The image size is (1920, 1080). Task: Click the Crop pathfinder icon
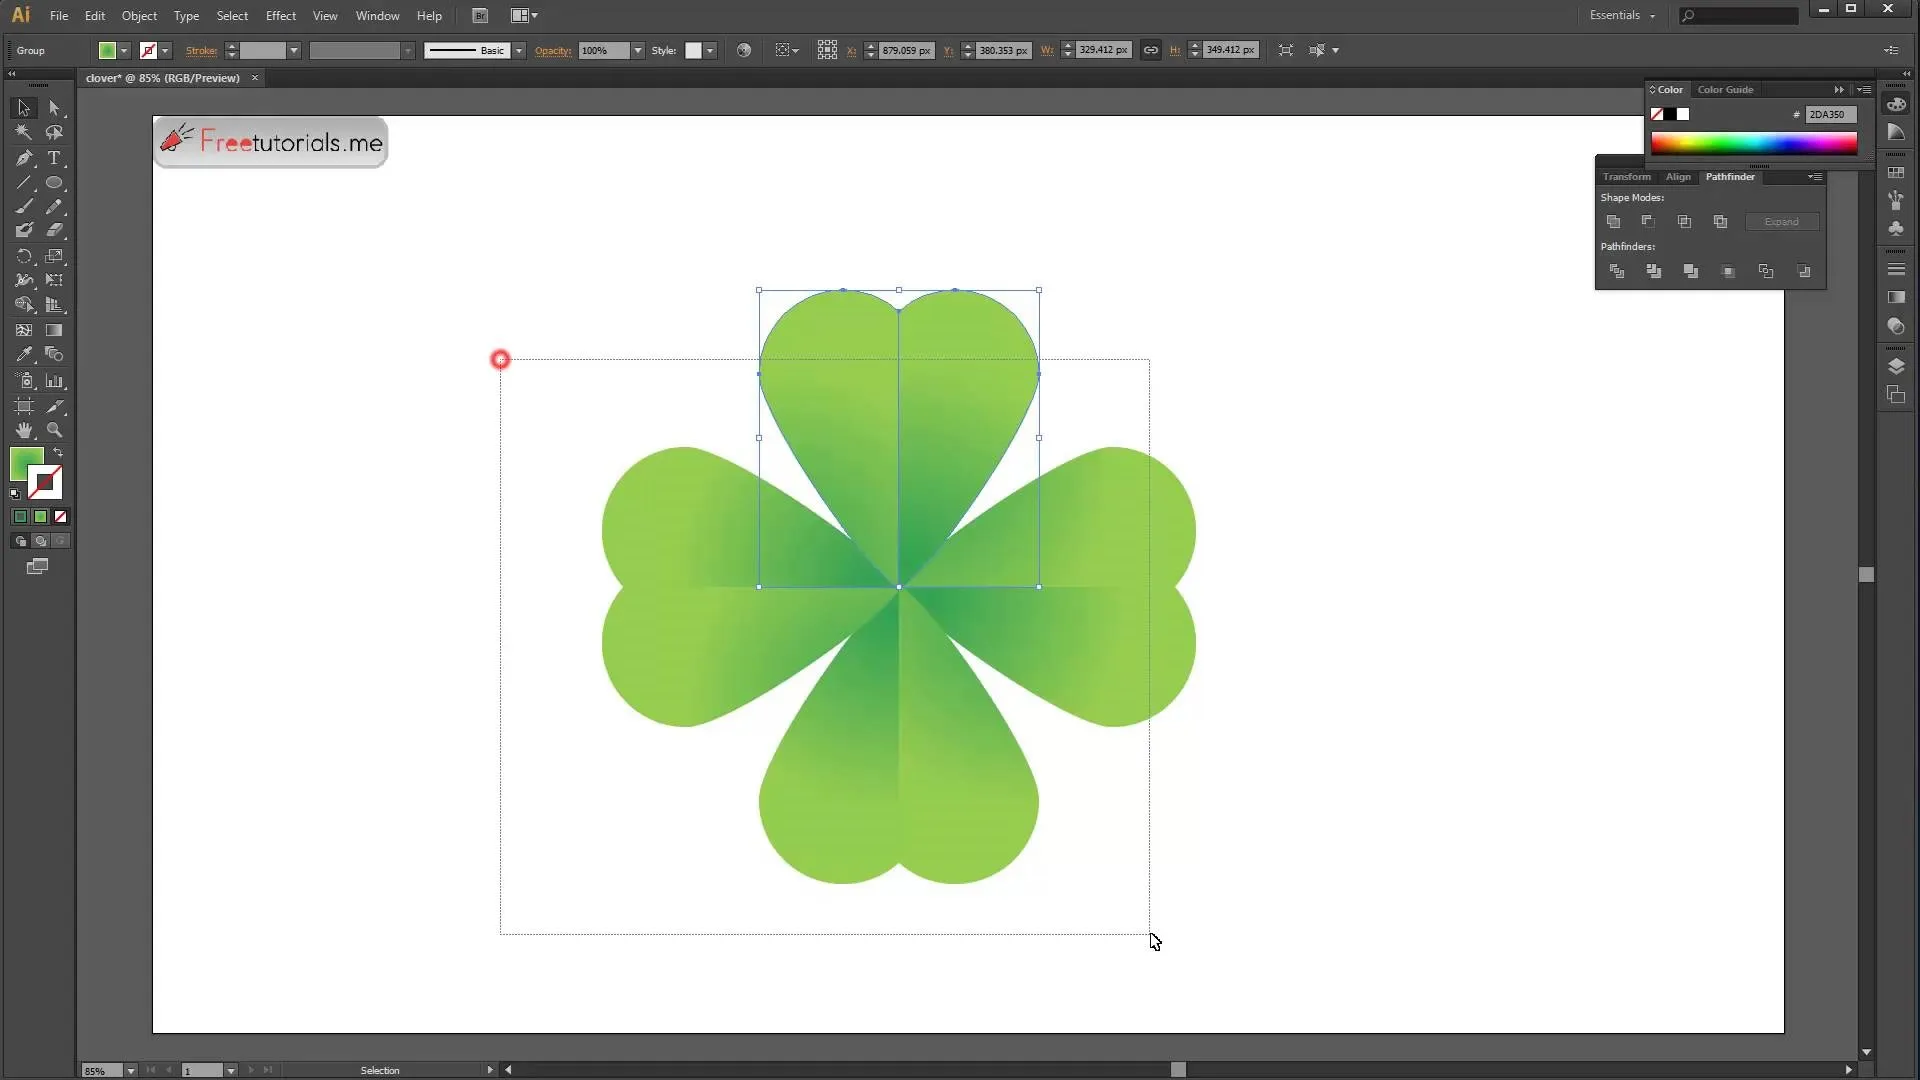click(1728, 271)
